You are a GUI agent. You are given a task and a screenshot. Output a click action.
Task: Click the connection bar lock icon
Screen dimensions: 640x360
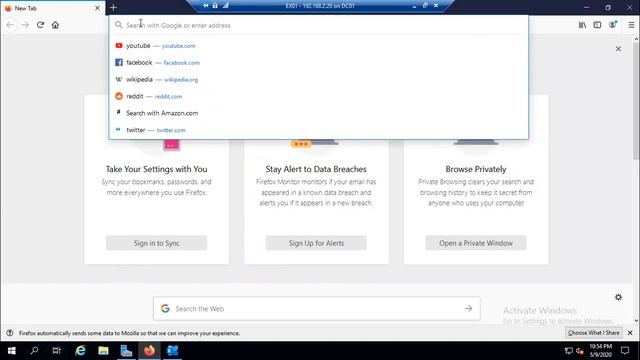(x=215, y=6)
